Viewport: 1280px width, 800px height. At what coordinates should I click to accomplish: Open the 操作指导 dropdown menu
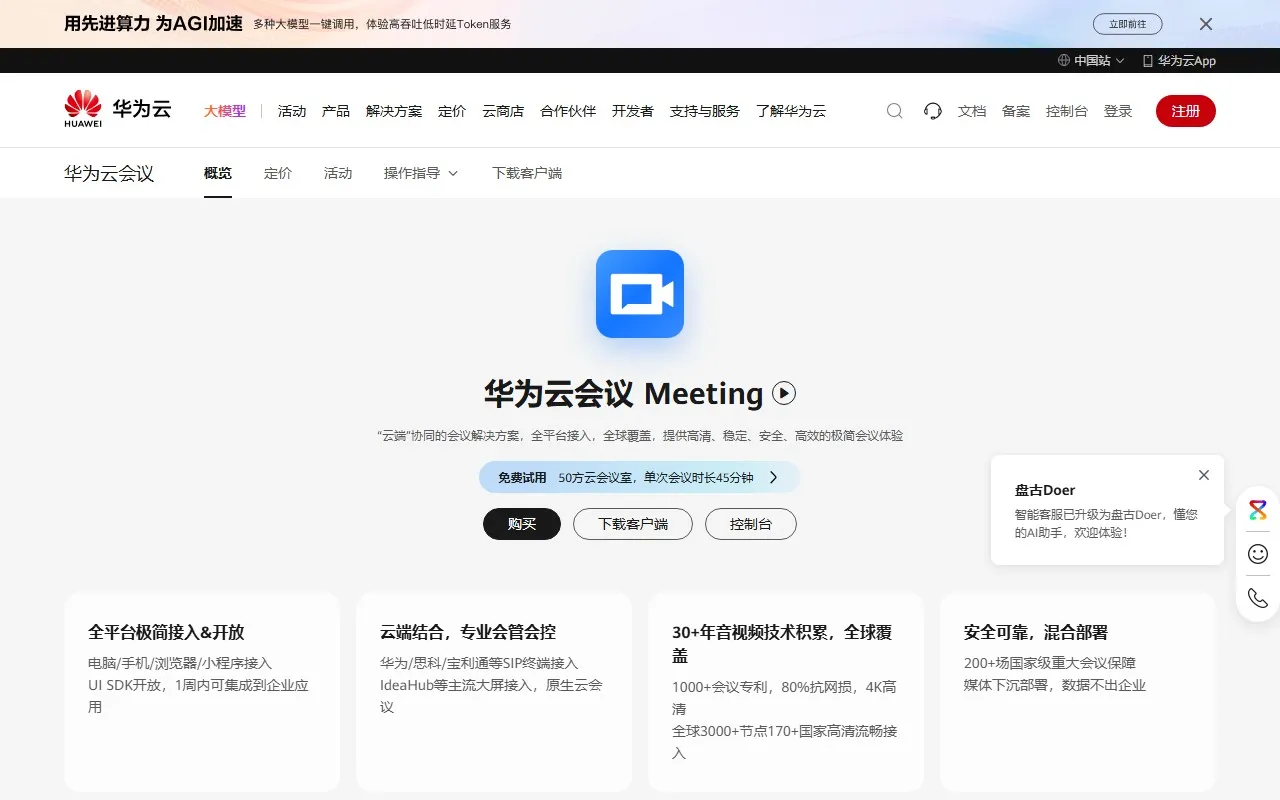pos(420,172)
